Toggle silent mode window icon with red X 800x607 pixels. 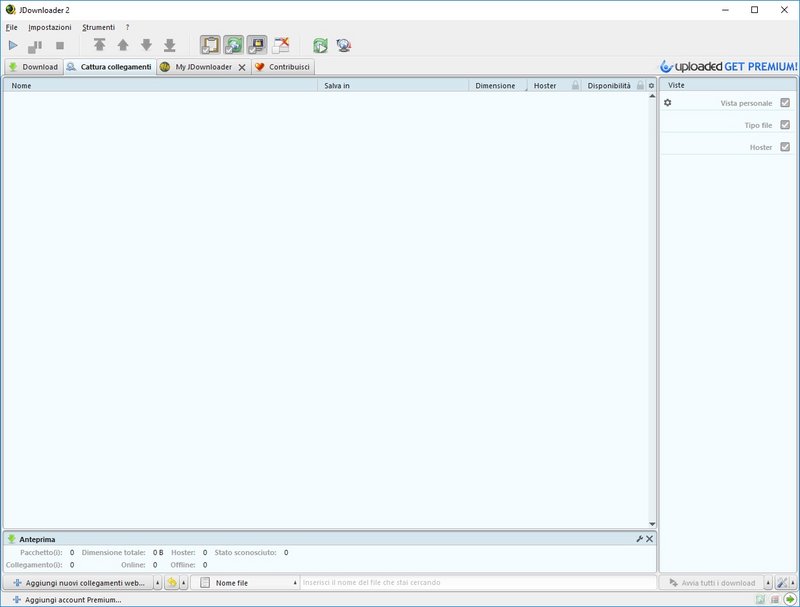click(x=281, y=45)
